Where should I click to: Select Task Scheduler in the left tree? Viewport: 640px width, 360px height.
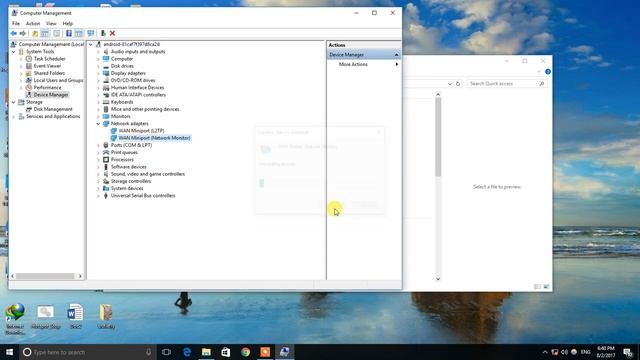pyautogui.click(x=49, y=59)
